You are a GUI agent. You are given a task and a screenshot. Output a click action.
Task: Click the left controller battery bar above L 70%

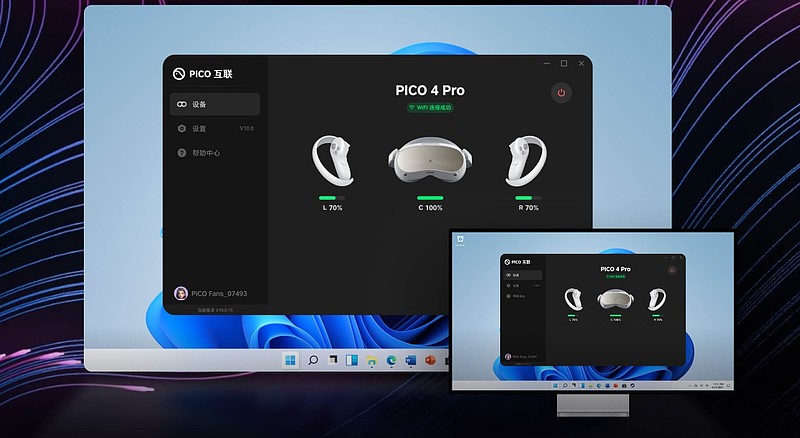pyautogui.click(x=332, y=198)
